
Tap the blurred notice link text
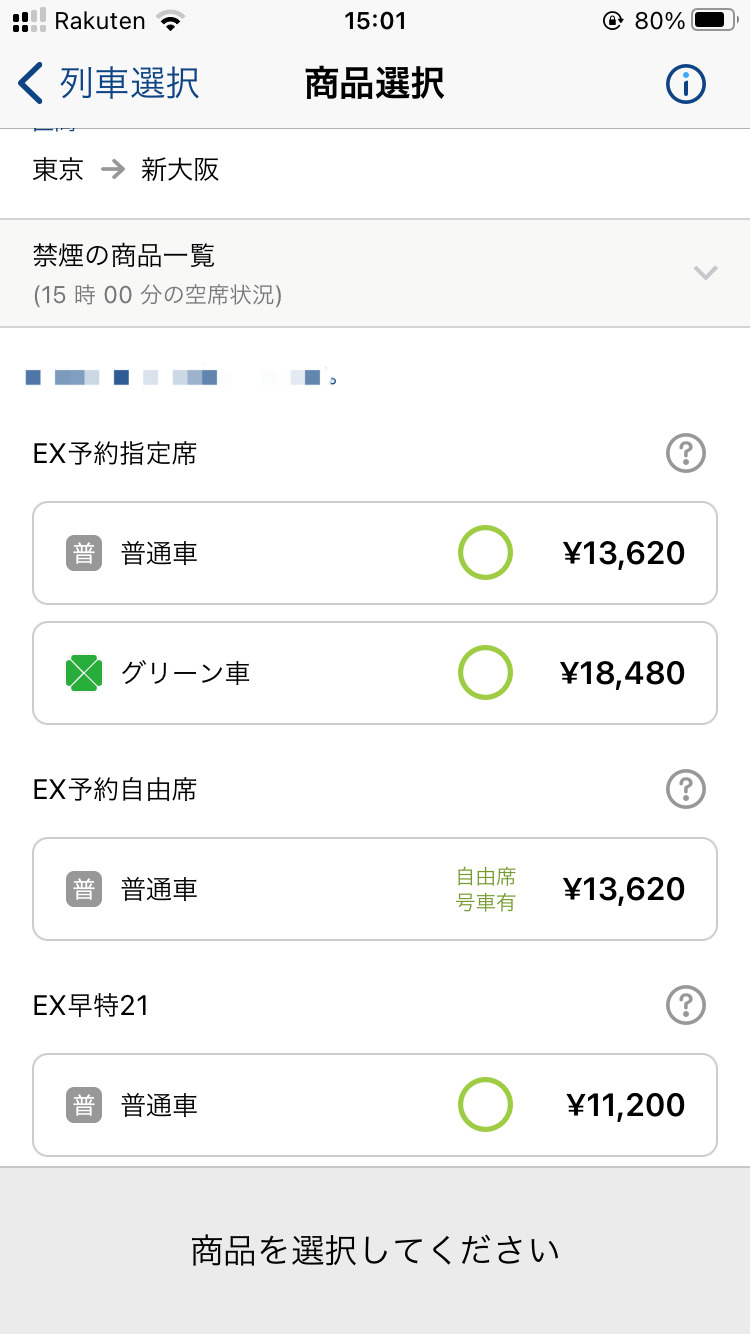pyautogui.click(x=180, y=378)
